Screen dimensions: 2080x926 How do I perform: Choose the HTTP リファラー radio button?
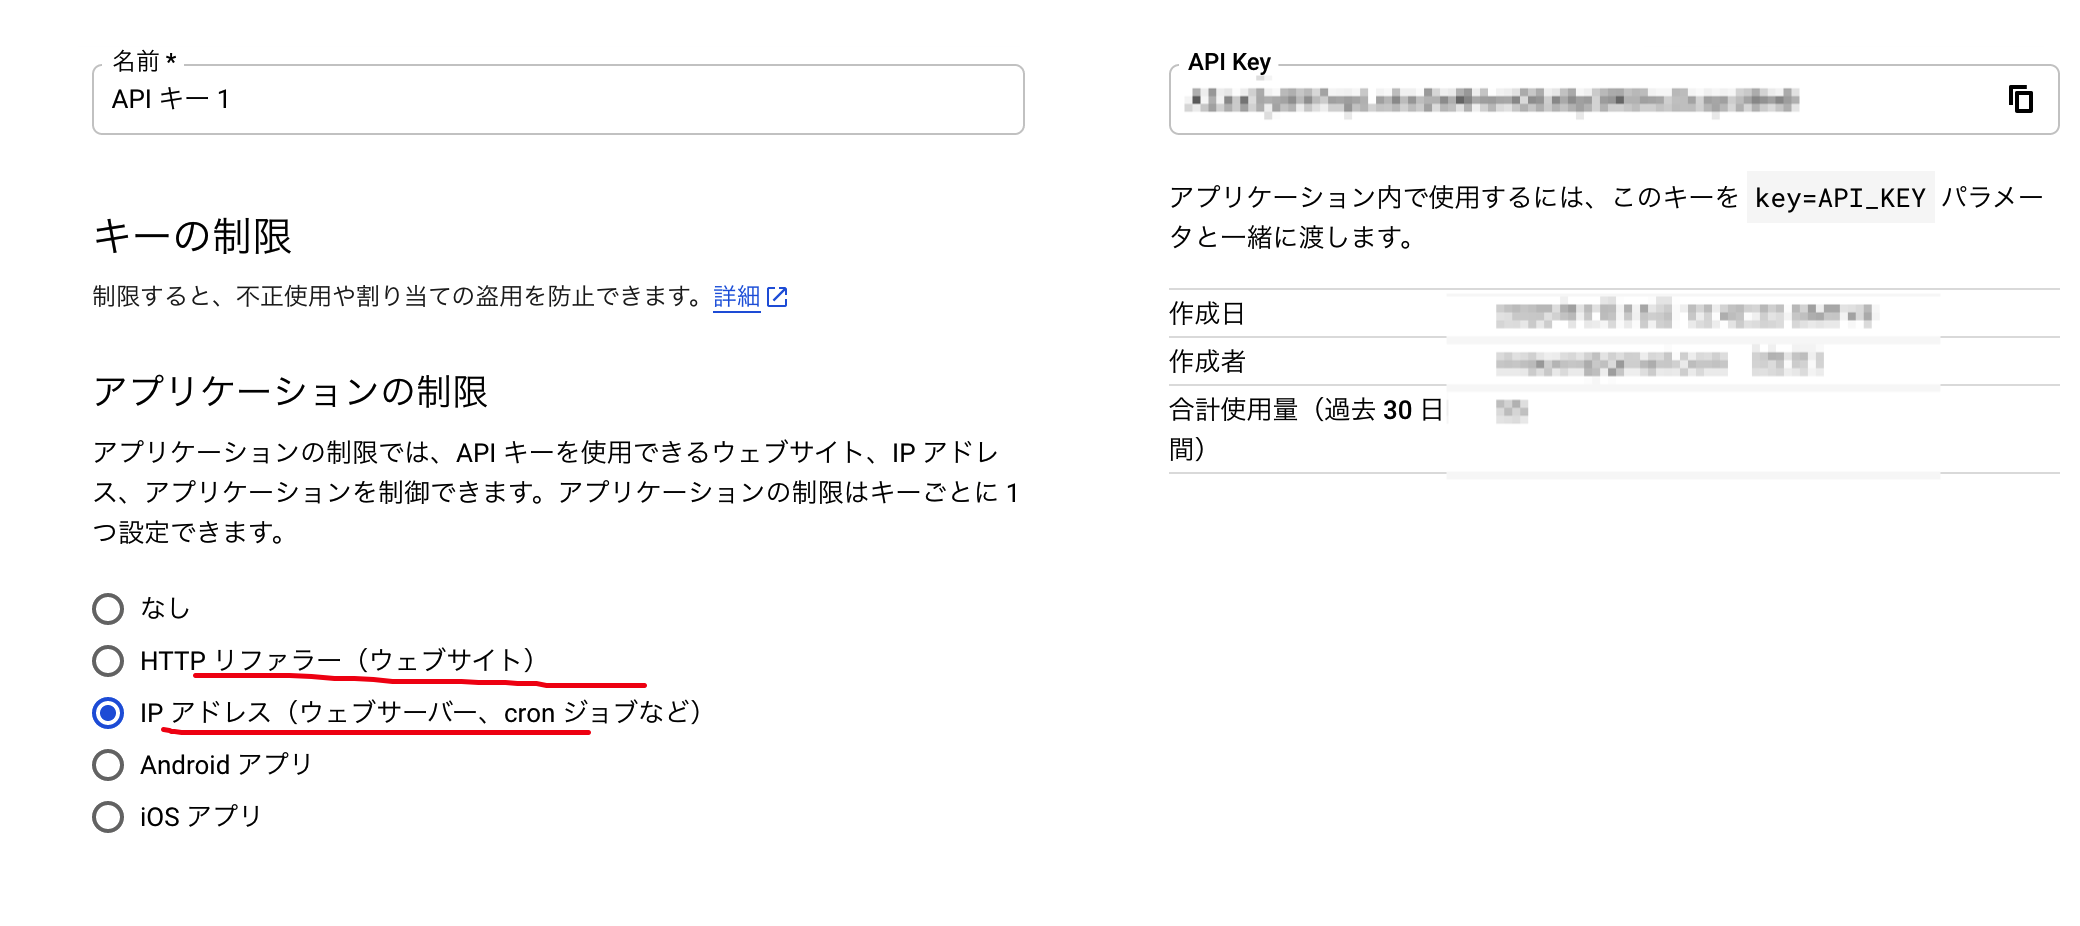[108, 661]
